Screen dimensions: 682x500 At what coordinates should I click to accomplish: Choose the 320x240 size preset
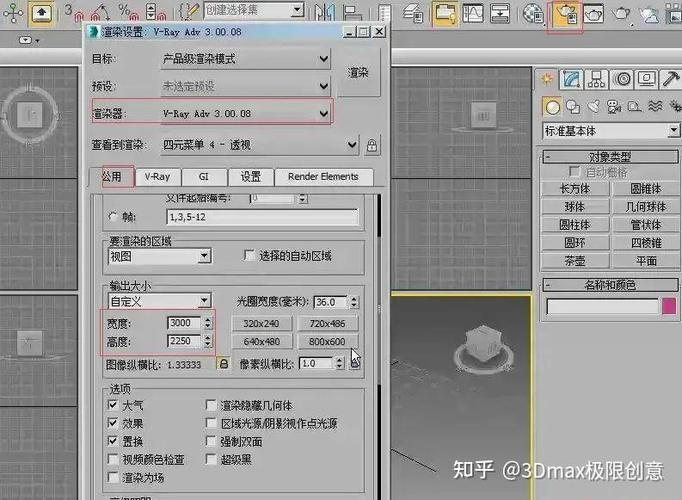(x=261, y=323)
